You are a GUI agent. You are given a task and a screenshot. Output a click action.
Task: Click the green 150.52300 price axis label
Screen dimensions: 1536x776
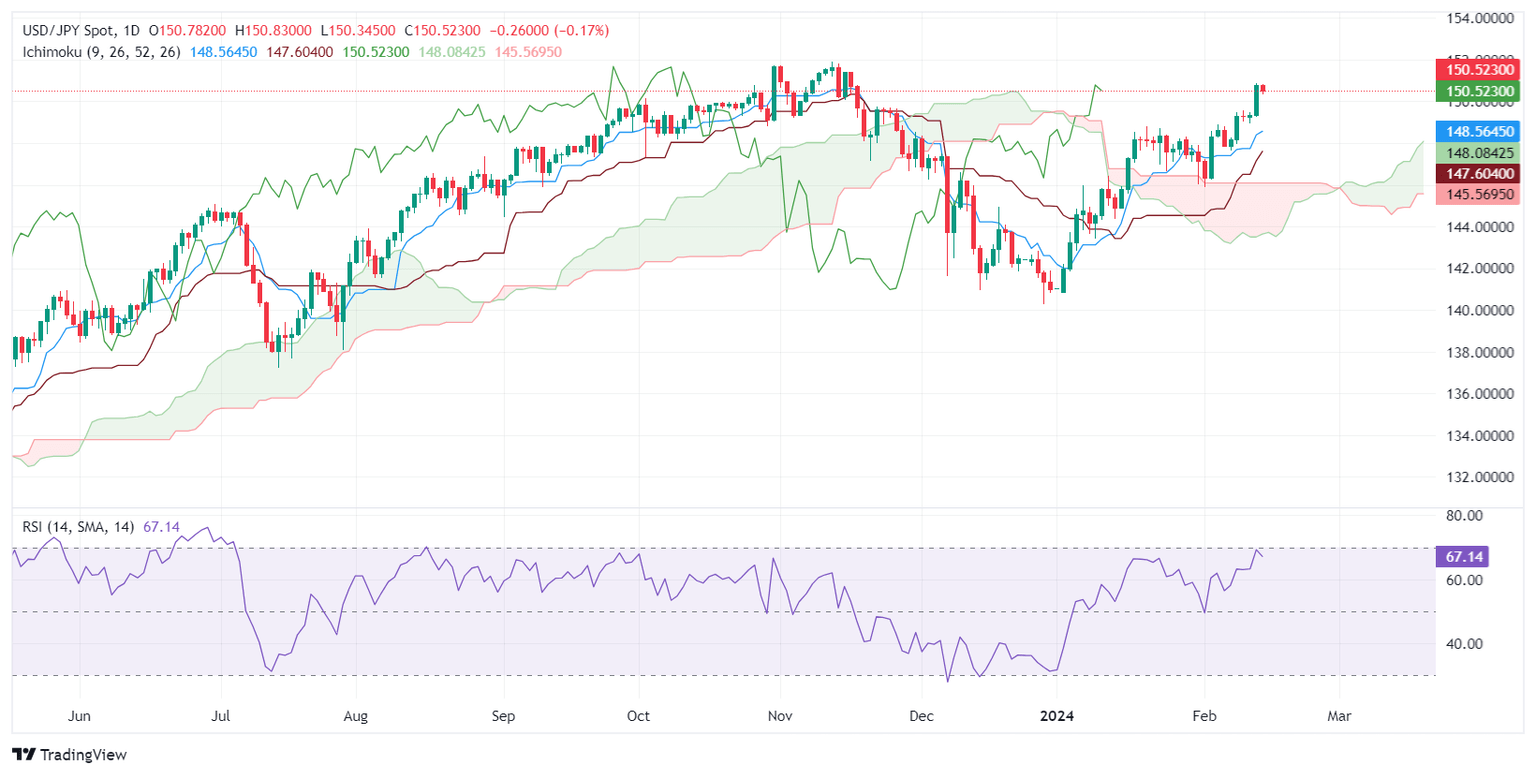(x=1479, y=91)
